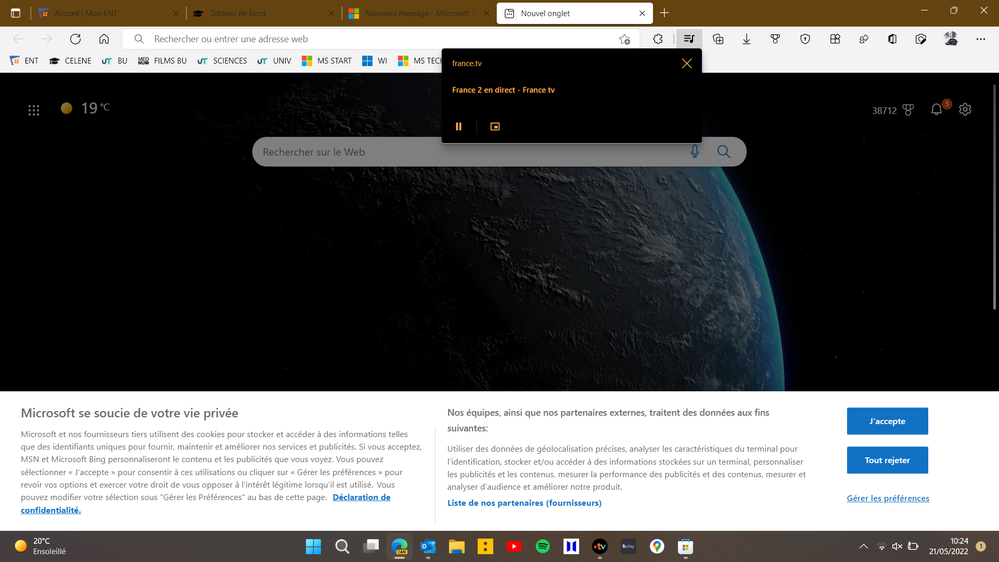Click the Tout rejeter cookie button
This screenshot has width=999, height=562.
click(x=887, y=460)
